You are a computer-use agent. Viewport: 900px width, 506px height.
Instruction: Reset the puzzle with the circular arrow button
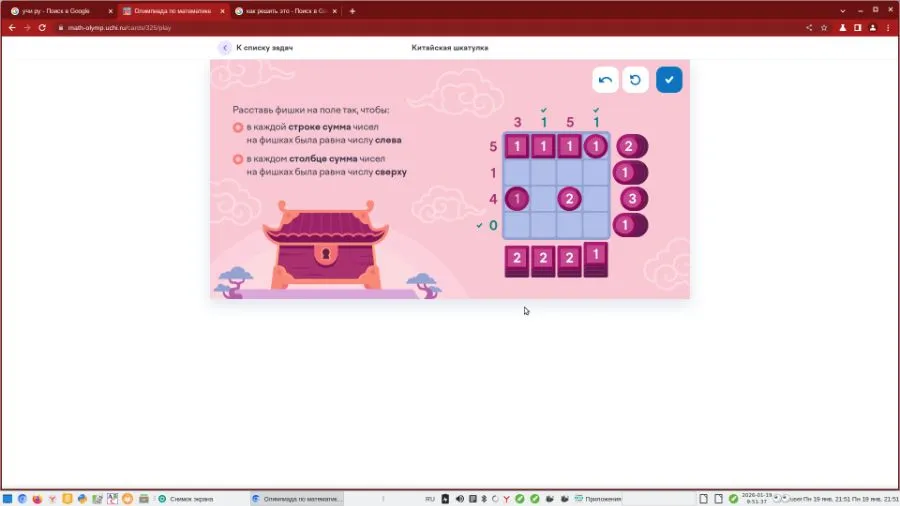(635, 80)
